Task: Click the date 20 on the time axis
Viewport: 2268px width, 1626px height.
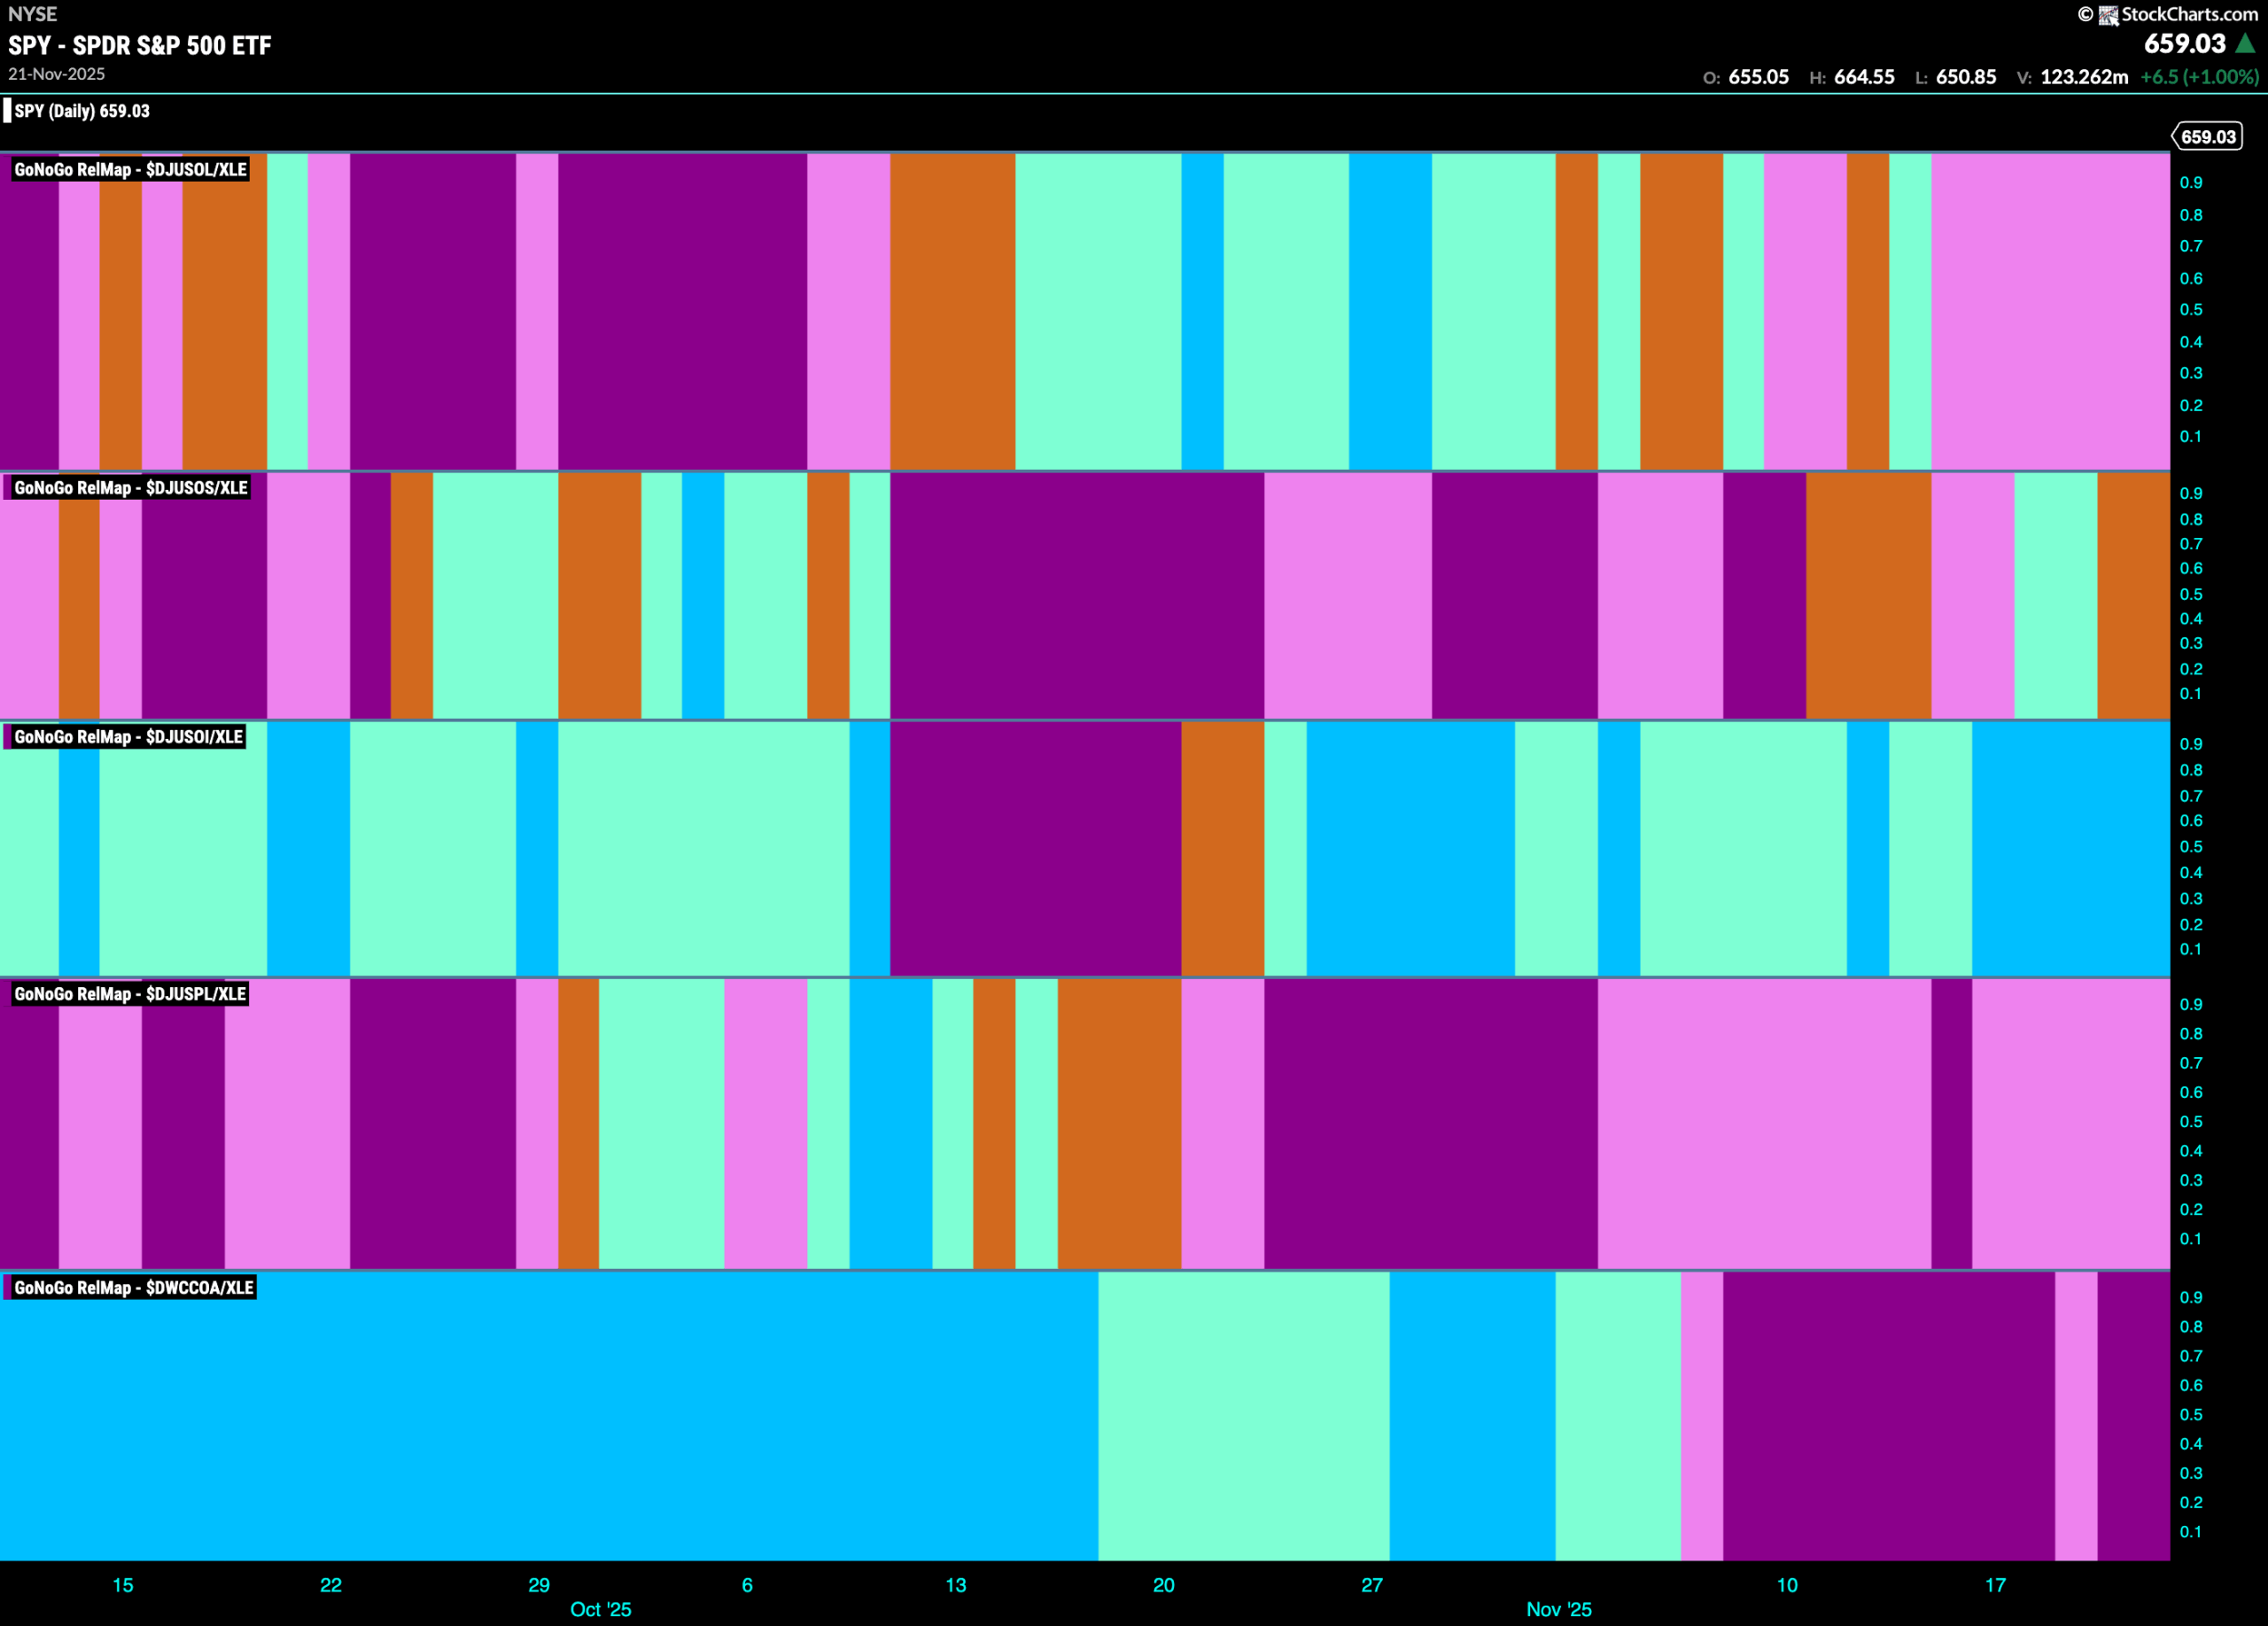Action: [1164, 1585]
